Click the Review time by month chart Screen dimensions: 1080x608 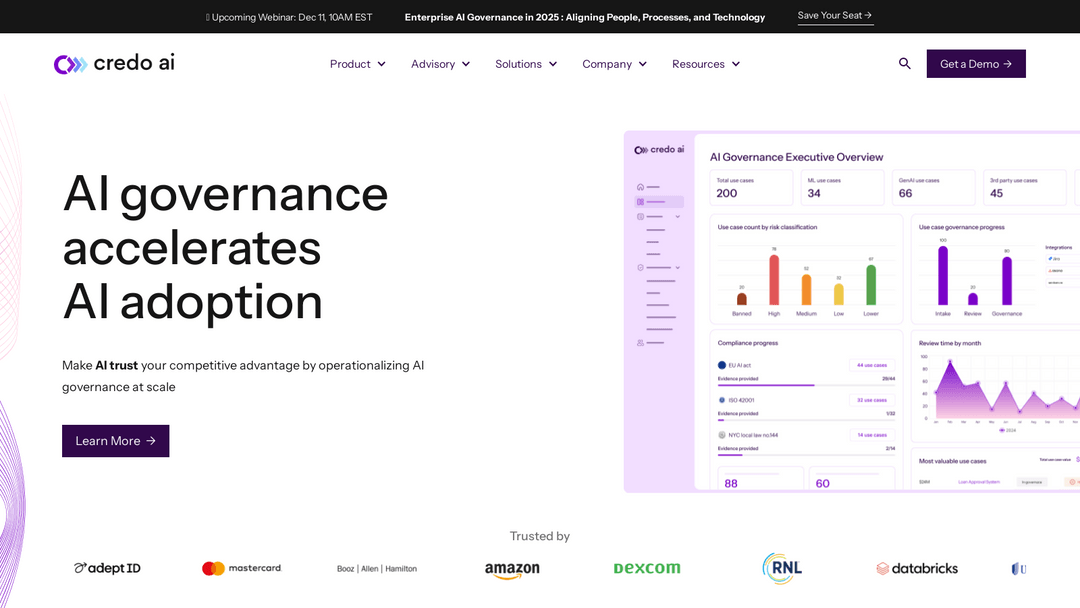pyautogui.click(x=999, y=389)
